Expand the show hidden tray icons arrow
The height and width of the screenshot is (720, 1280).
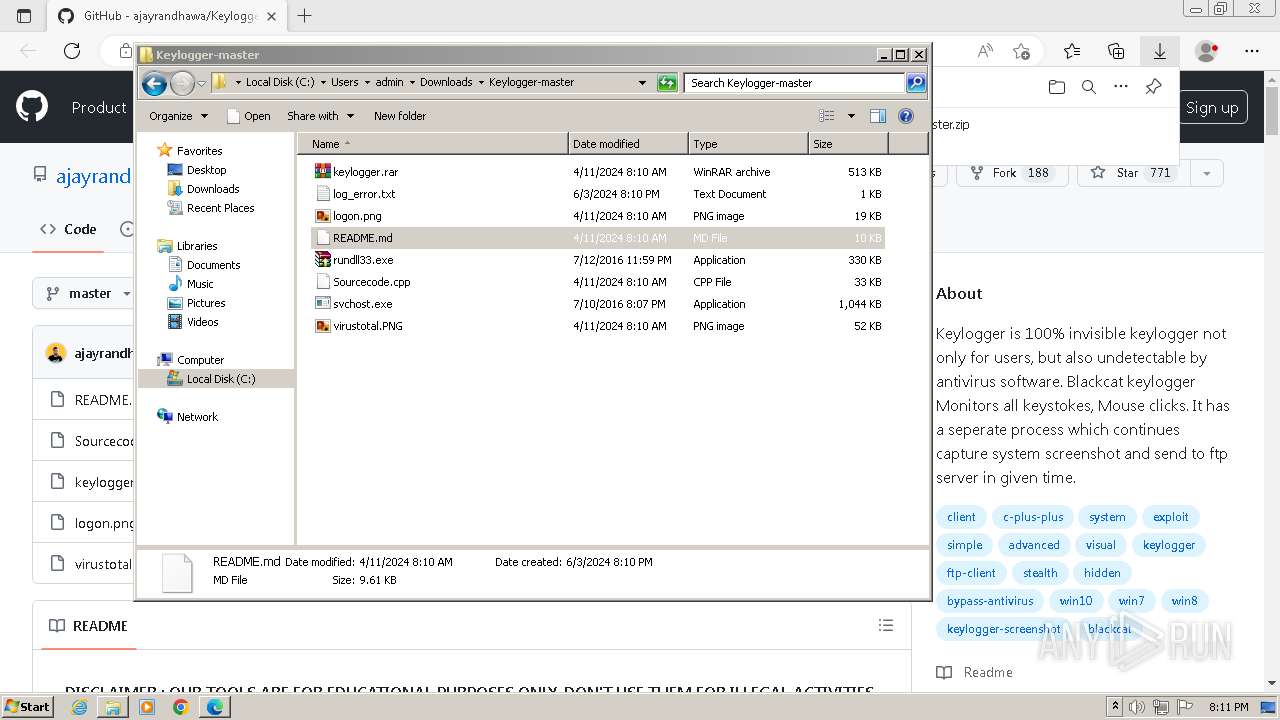coord(1117,707)
